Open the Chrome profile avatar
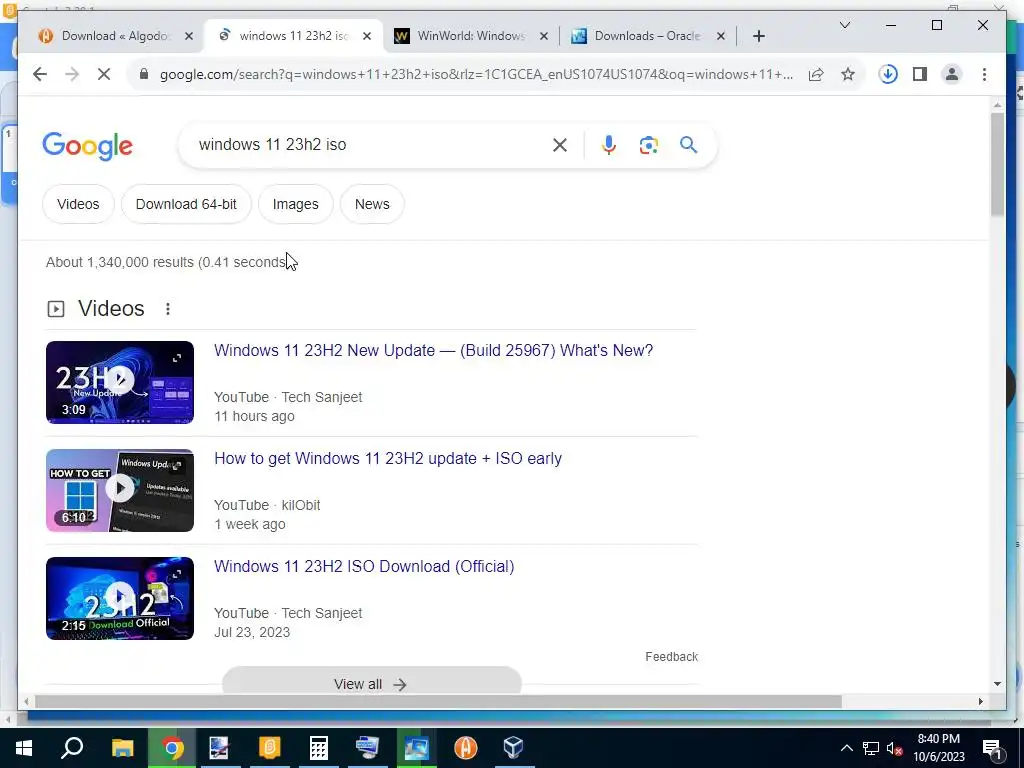This screenshot has width=1024, height=768. [952, 74]
